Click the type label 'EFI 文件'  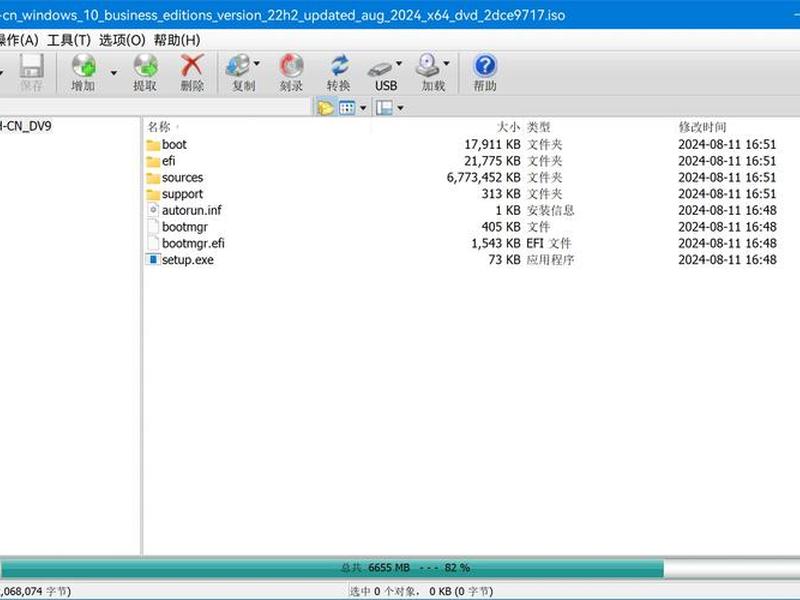tap(548, 243)
